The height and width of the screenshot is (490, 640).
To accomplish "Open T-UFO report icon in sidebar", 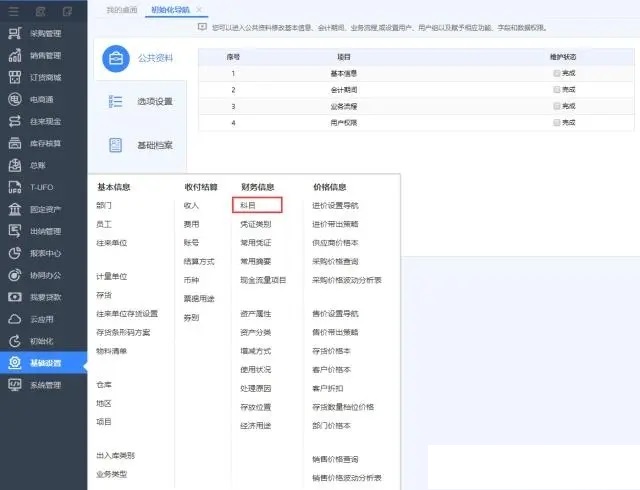I will 15,187.
